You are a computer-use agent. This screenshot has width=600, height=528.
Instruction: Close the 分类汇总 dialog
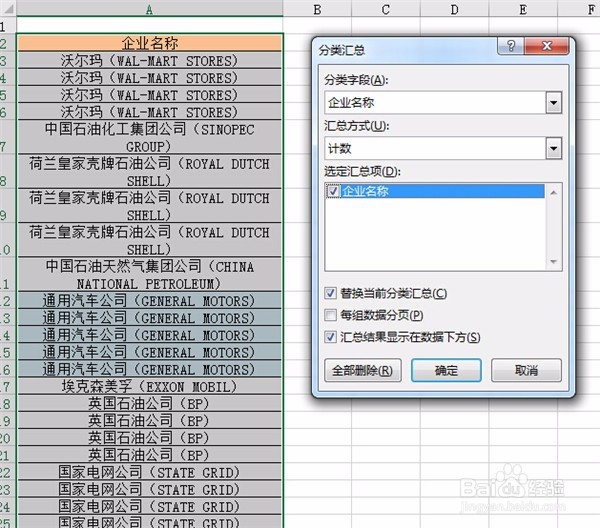pos(547,46)
